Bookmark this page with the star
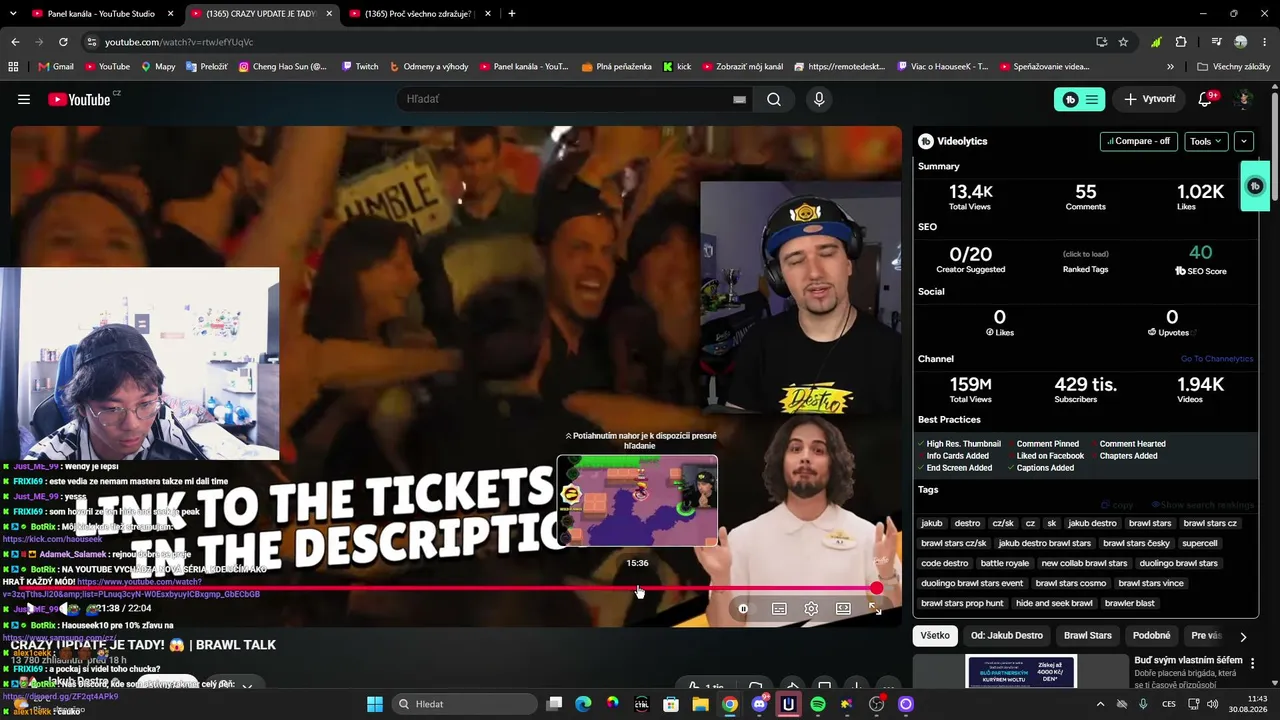 click(1123, 42)
